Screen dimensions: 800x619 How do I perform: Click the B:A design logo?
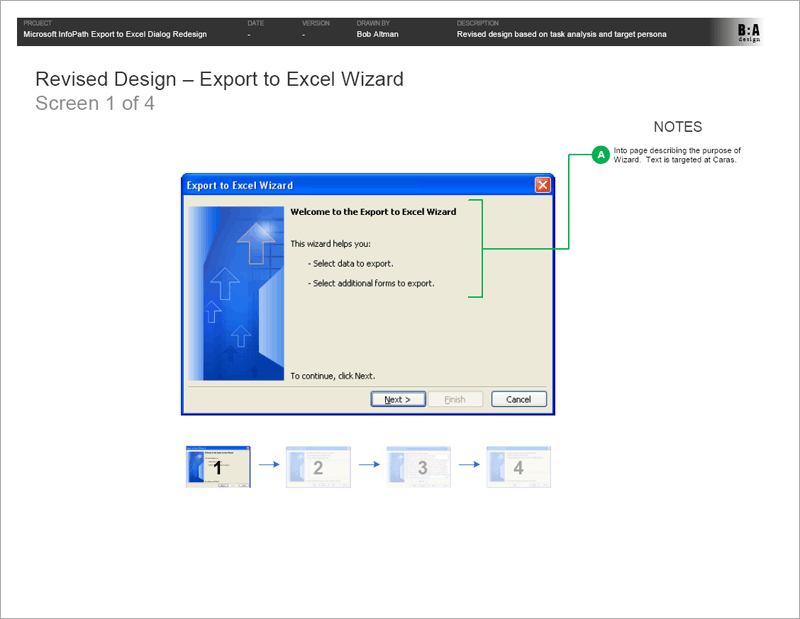click(x=748, y=33)
